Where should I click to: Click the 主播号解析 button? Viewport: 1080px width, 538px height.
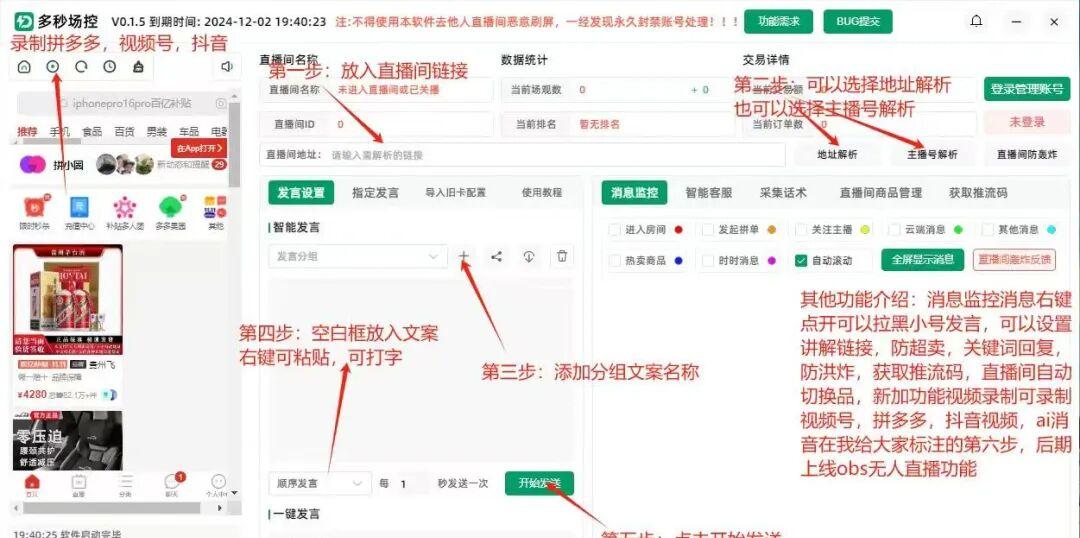[x=932, y=155]
